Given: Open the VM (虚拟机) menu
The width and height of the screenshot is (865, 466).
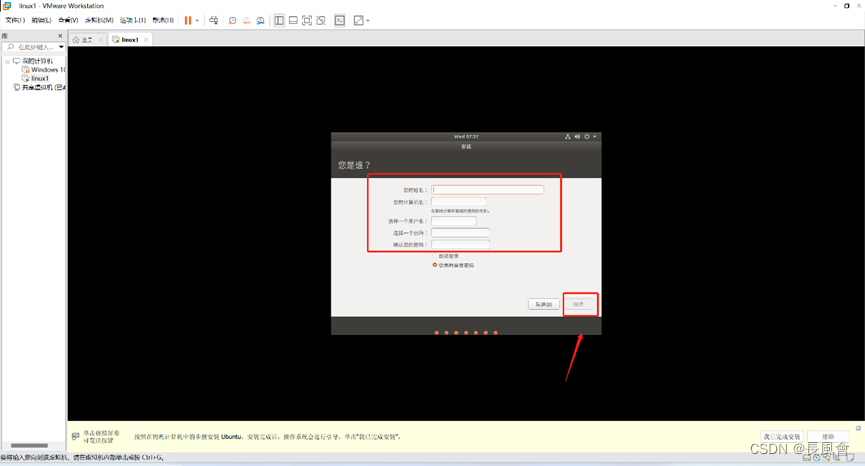Looking at the screenshot, I should click(x=99, y=20).
